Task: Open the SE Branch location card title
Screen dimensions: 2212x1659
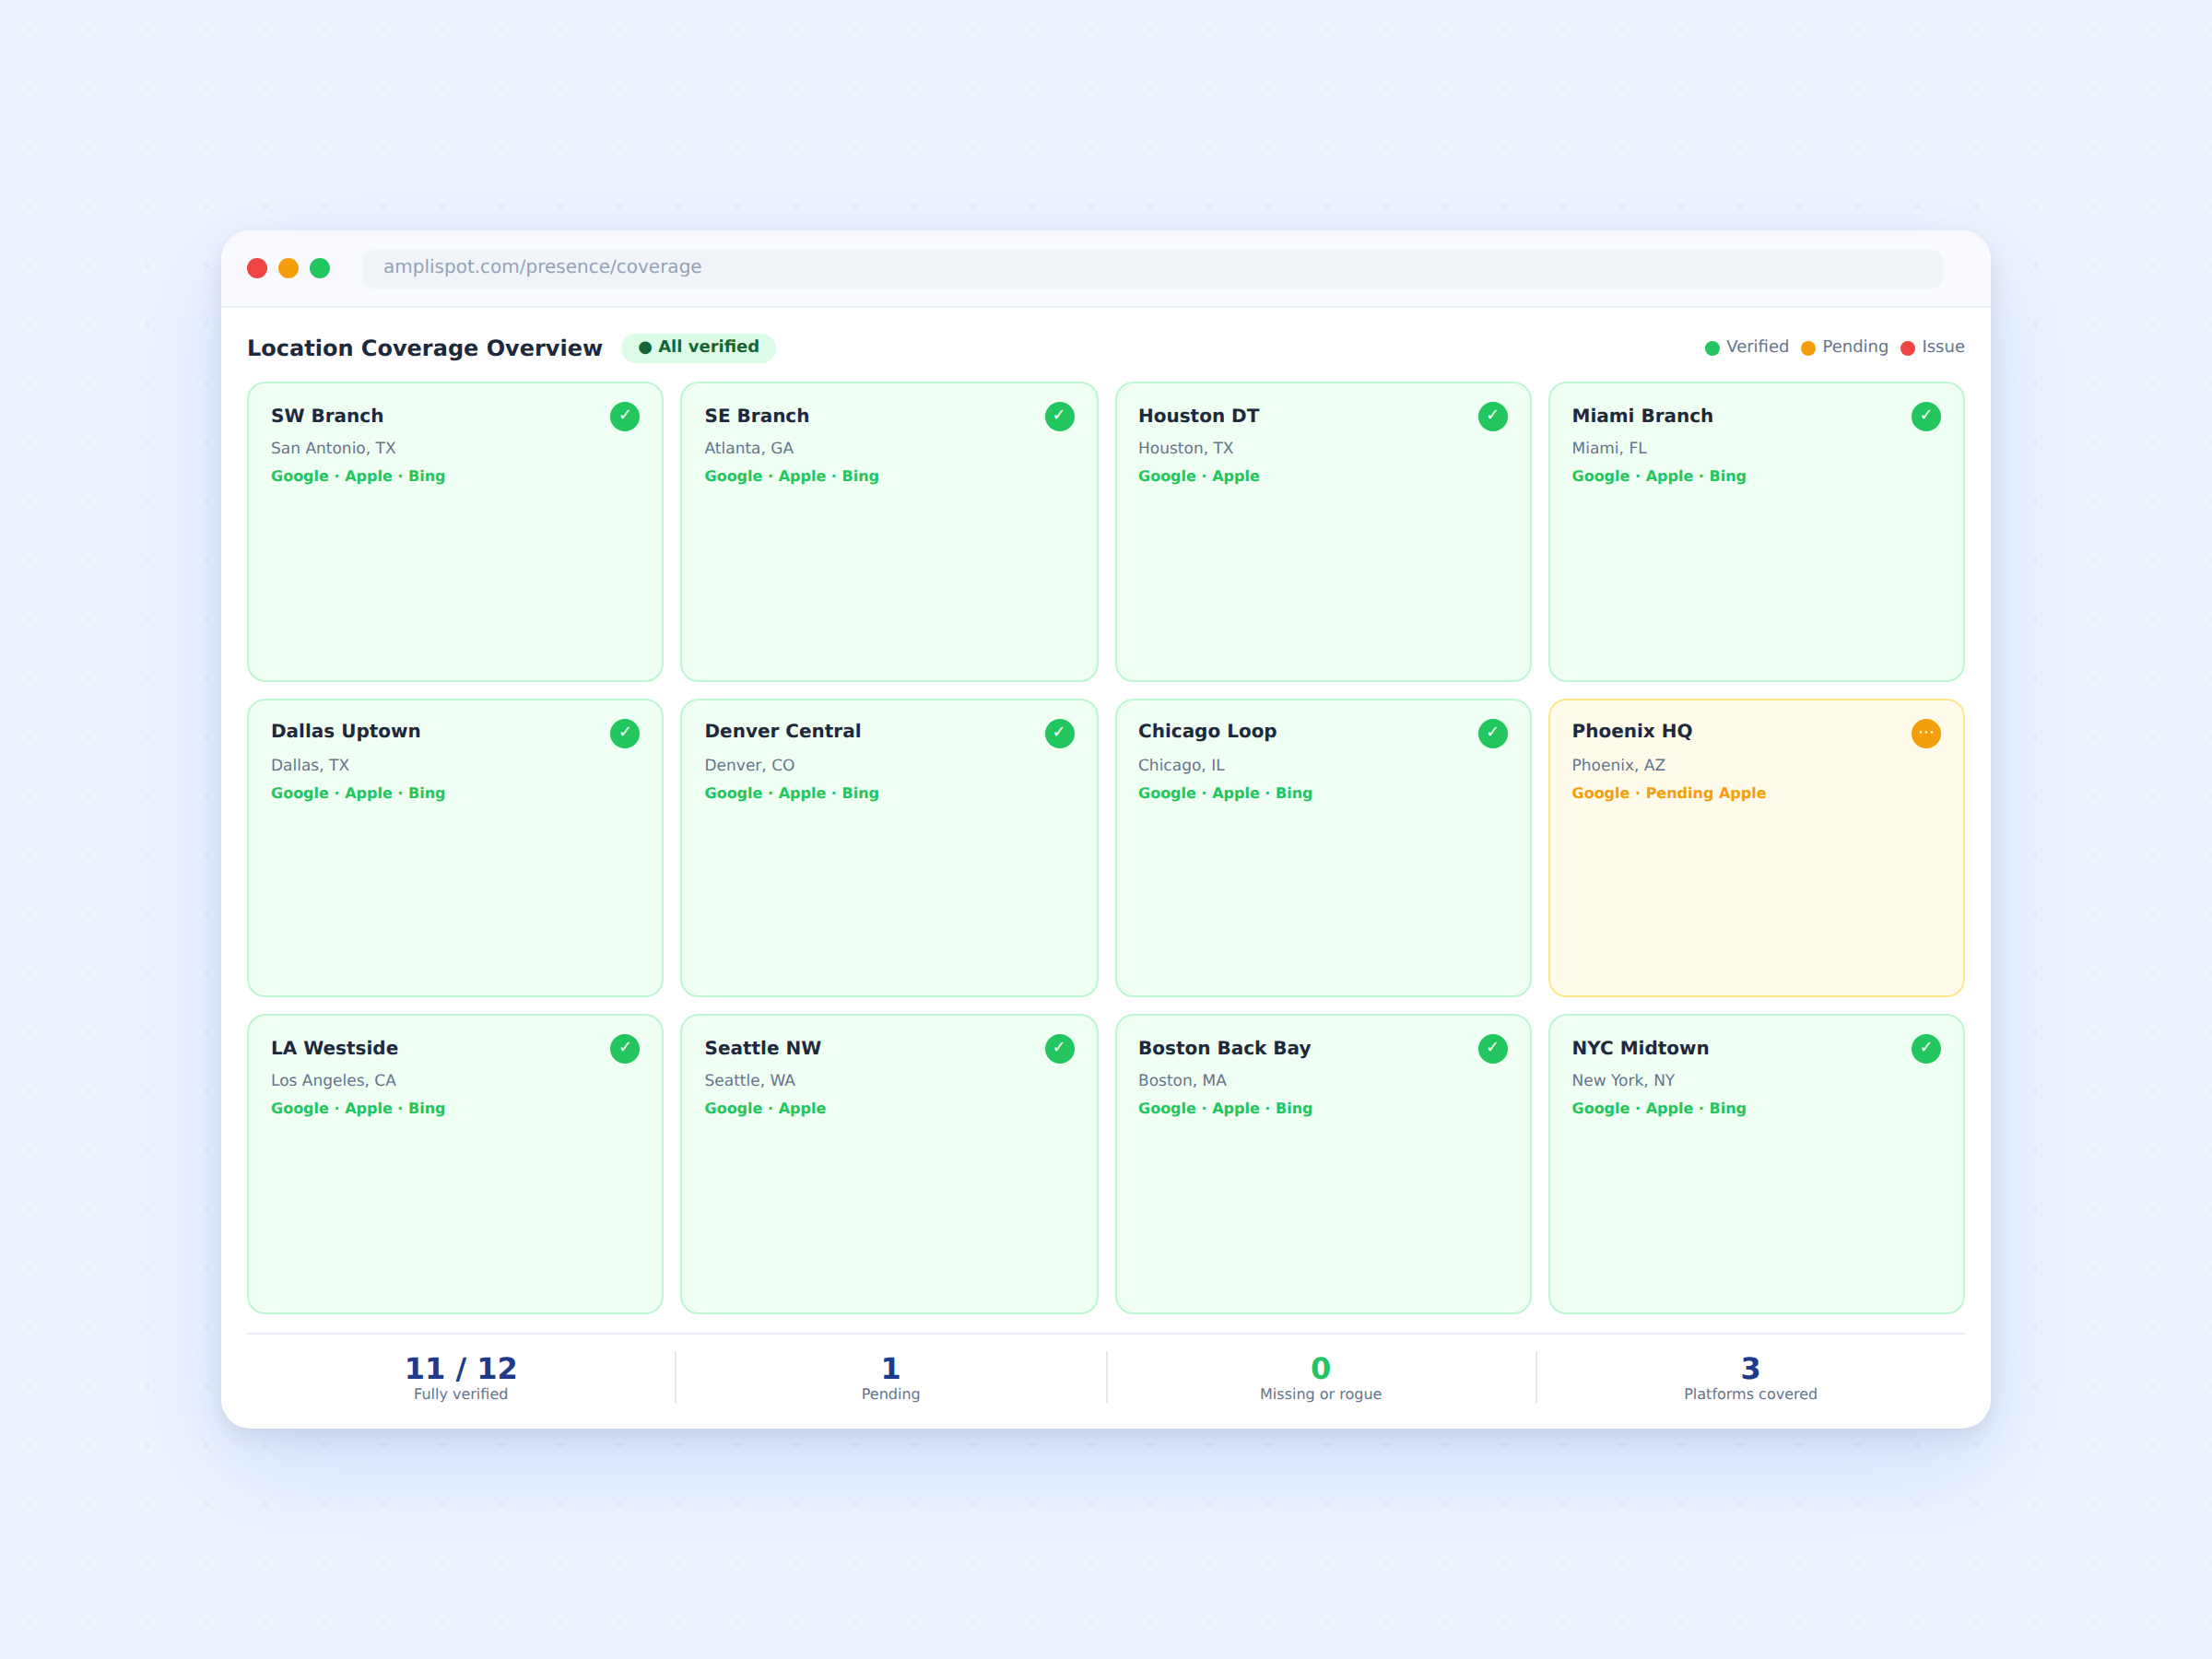Action: [757, 415]
